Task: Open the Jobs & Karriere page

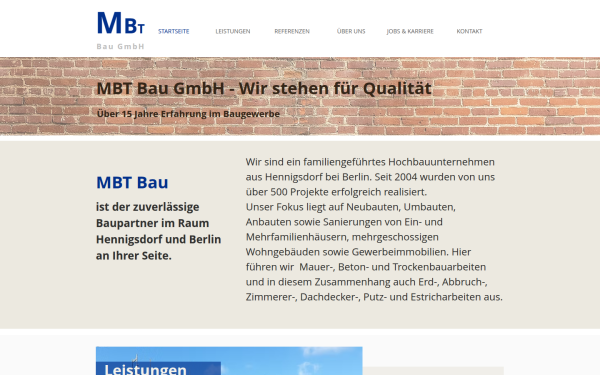Action: coord(410,31)
